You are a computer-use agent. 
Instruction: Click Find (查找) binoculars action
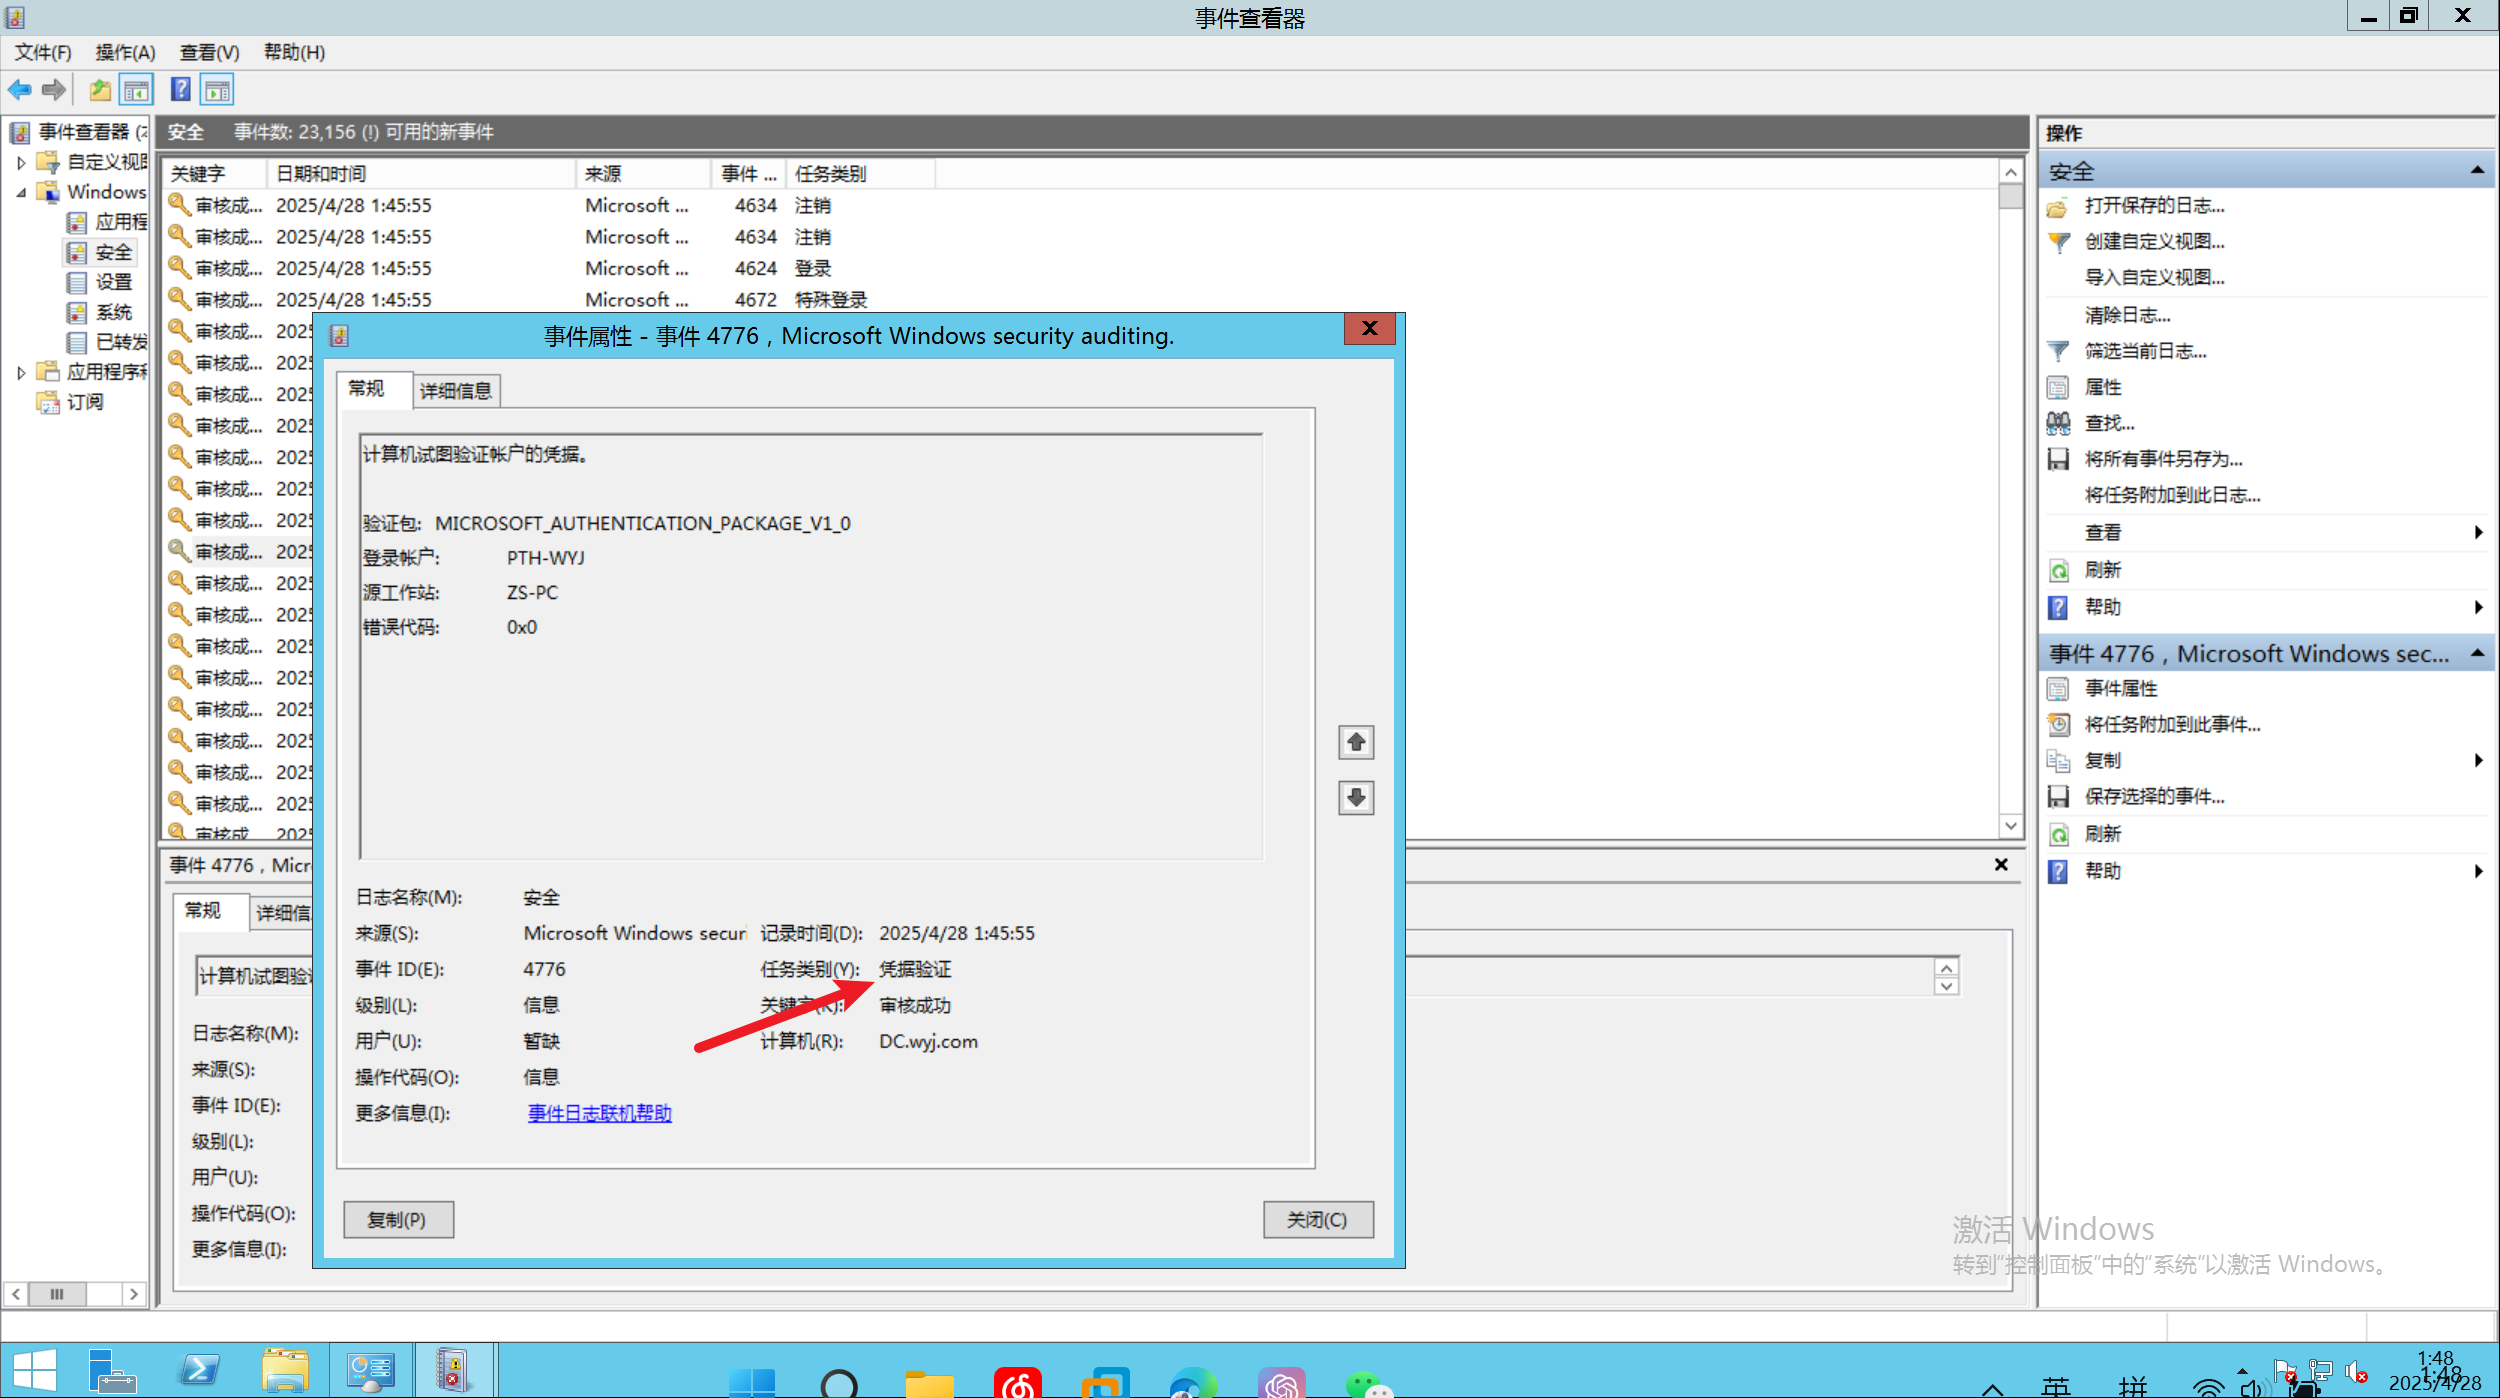tap(2108, 423)
